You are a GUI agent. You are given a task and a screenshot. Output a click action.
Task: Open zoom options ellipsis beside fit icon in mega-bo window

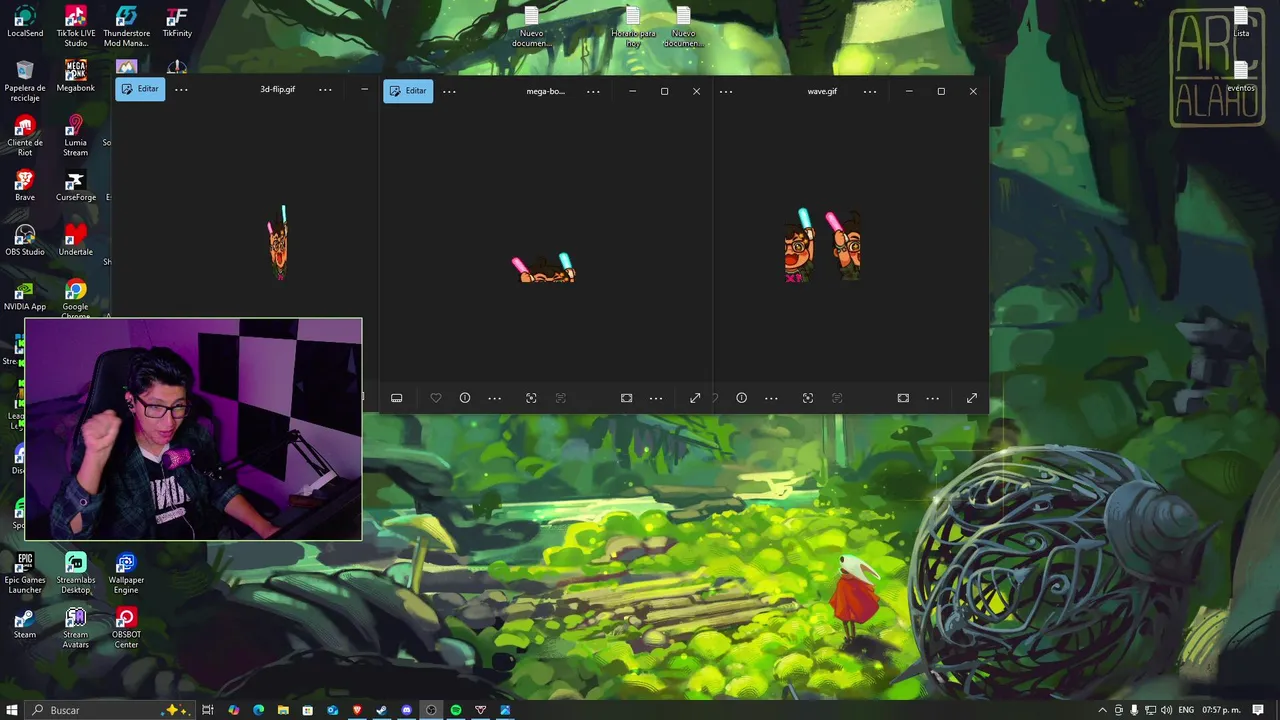tap(656, 398)
